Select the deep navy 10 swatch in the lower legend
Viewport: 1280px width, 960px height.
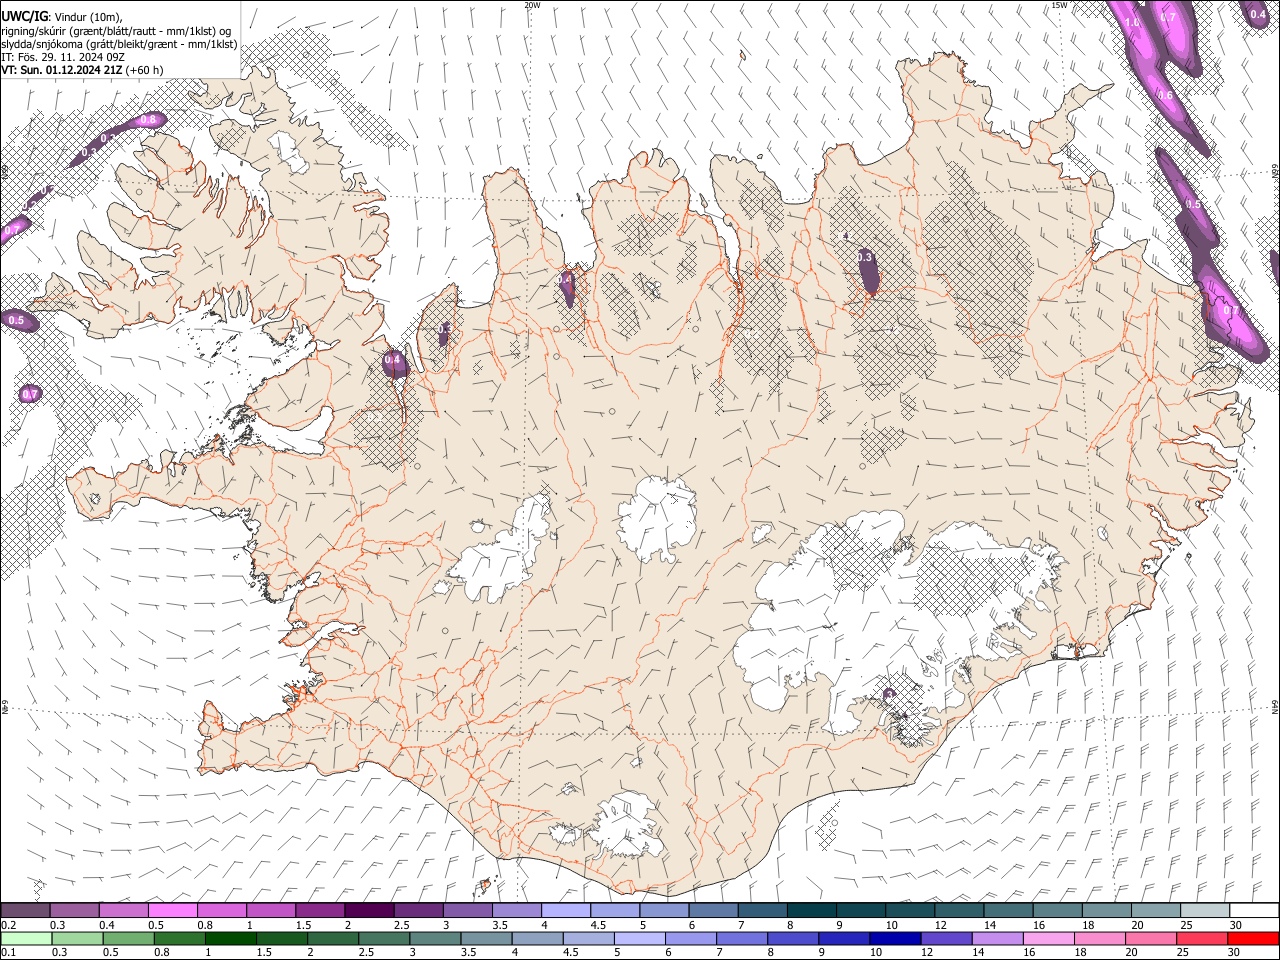pyautogui.click(x=895, y=938)
